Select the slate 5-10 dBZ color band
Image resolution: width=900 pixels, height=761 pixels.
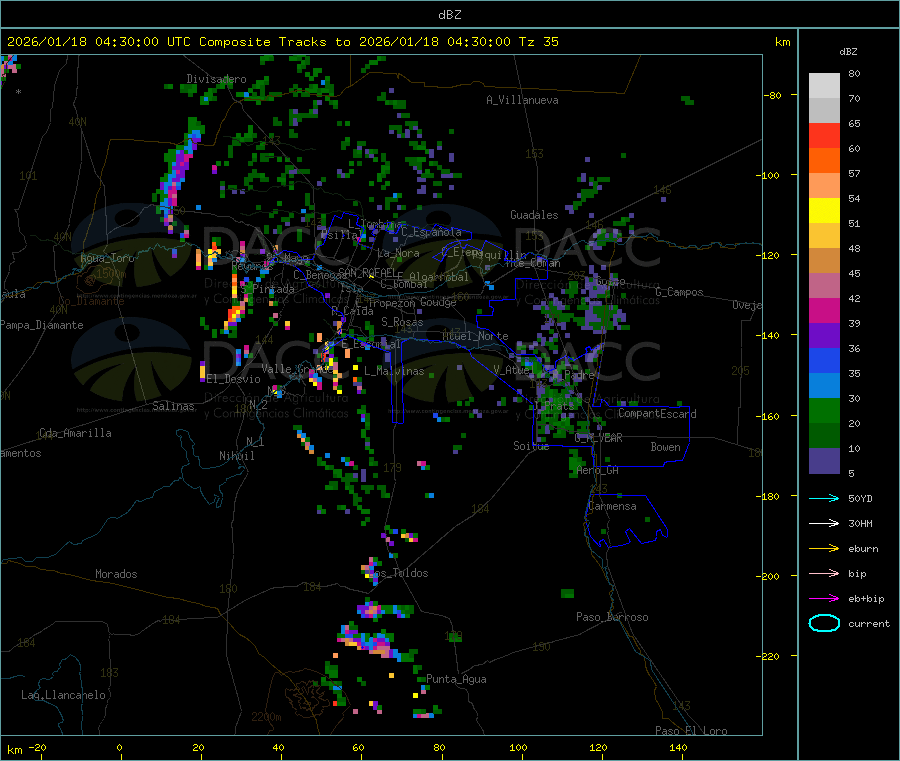point(824,461)
